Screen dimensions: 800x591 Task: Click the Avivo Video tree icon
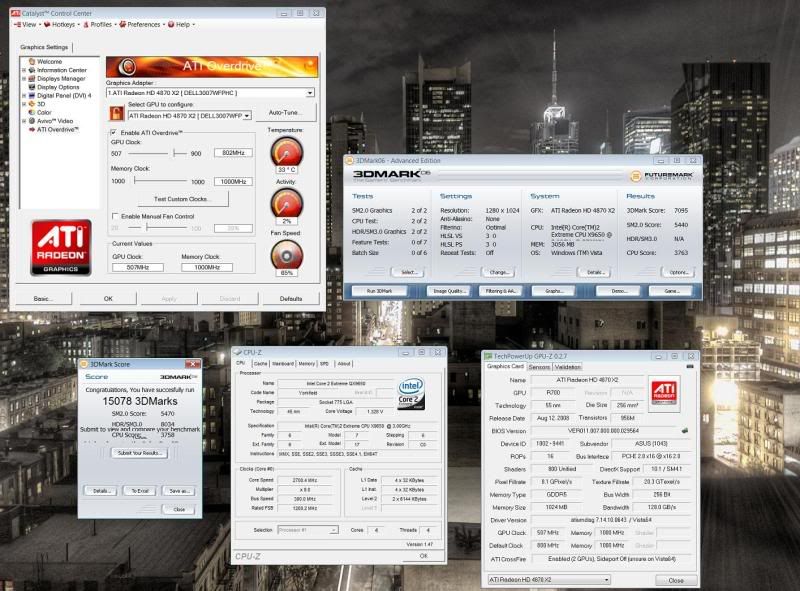32,121
